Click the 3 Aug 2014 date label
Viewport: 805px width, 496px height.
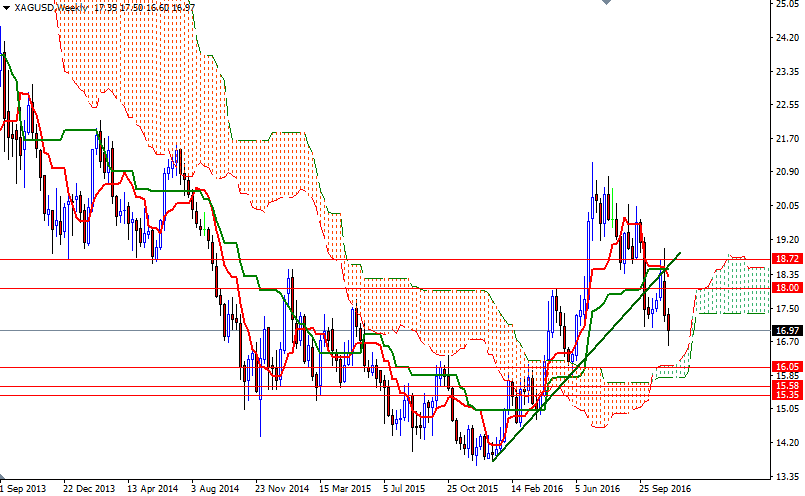pyautogui.click(x=215, y=488)
